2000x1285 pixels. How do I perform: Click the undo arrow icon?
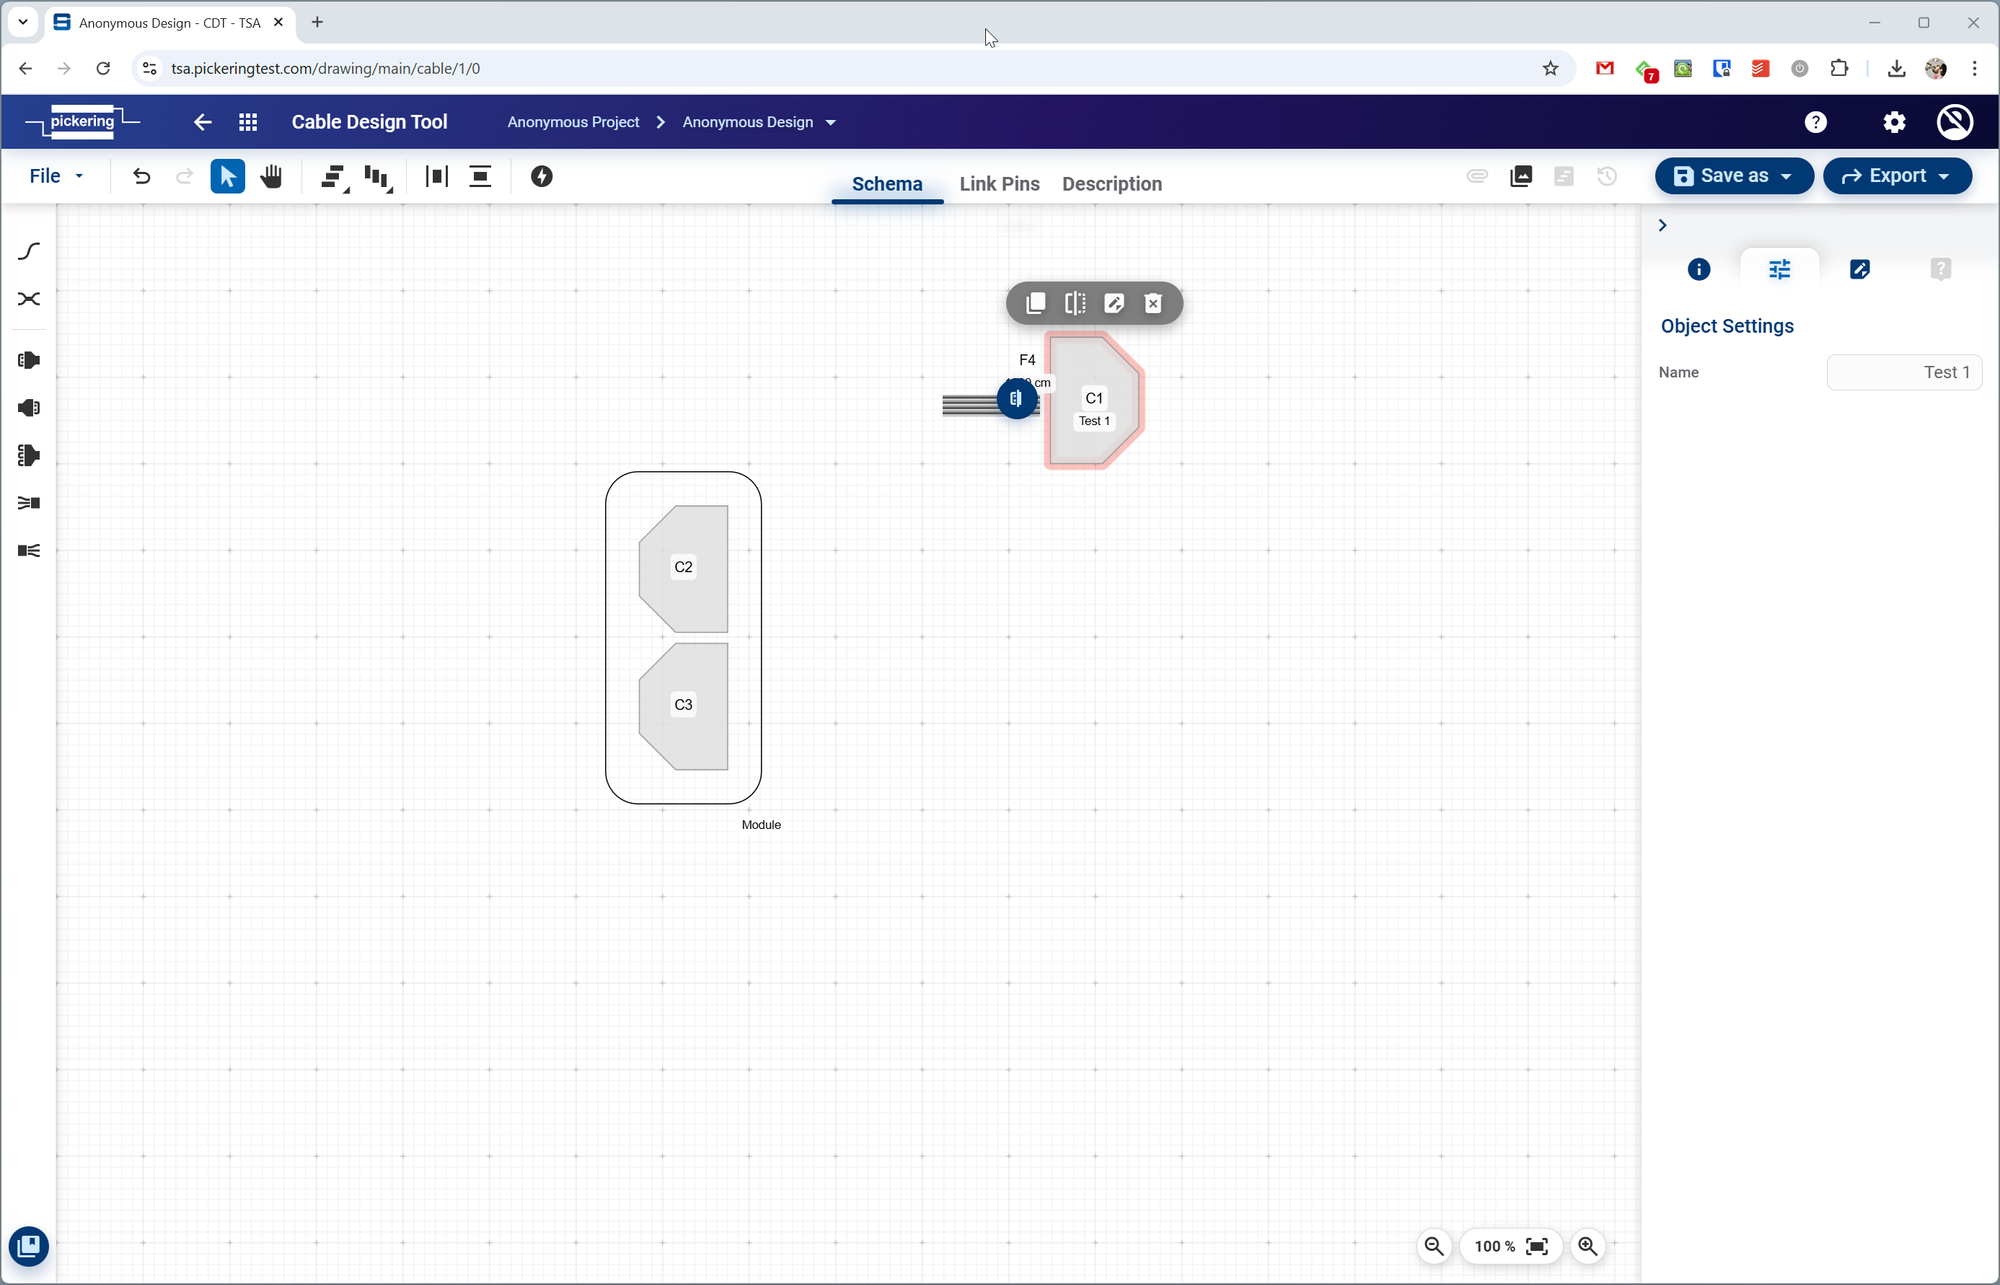click(141, 177)
